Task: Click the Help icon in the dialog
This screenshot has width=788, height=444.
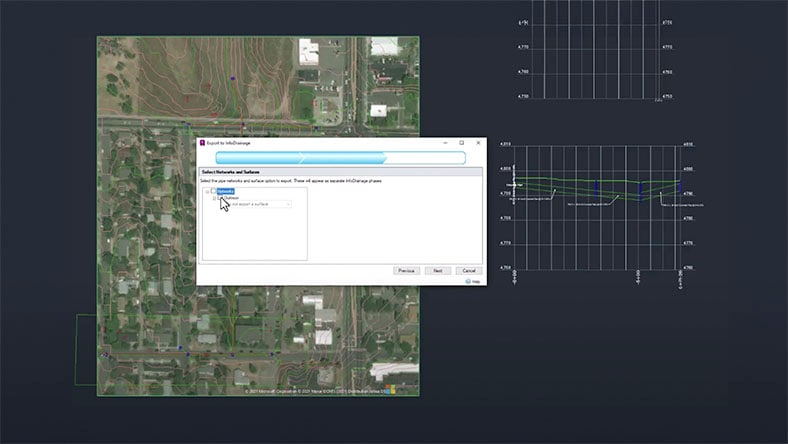Action: (468, 281)
